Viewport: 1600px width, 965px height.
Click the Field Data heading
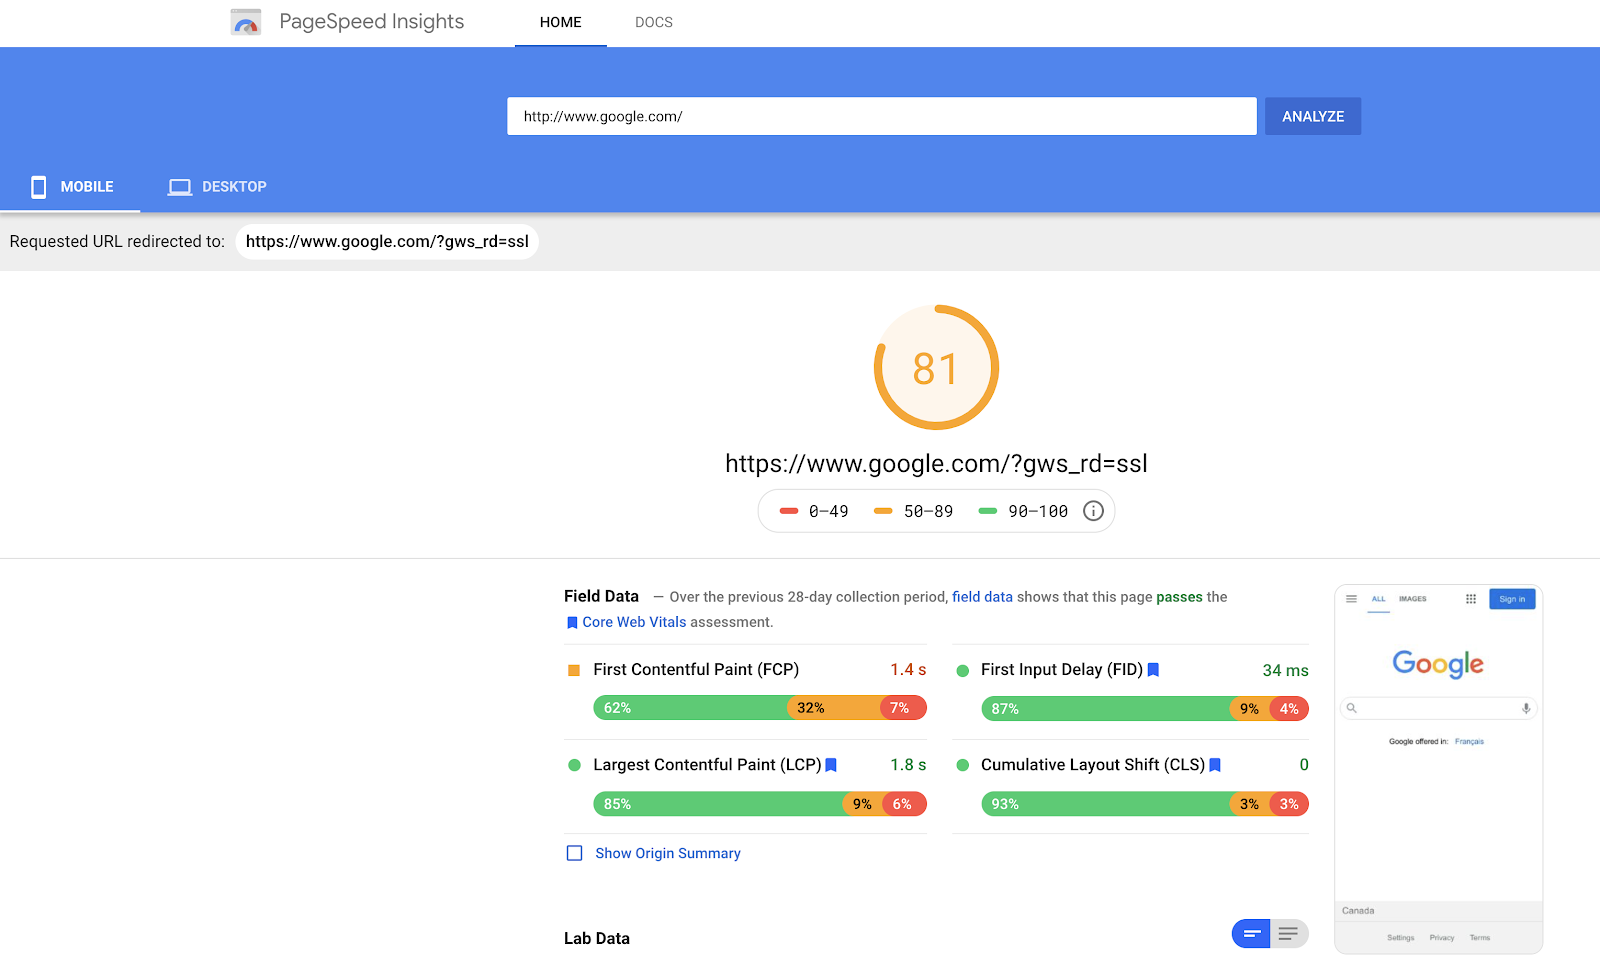click(601, 596)
